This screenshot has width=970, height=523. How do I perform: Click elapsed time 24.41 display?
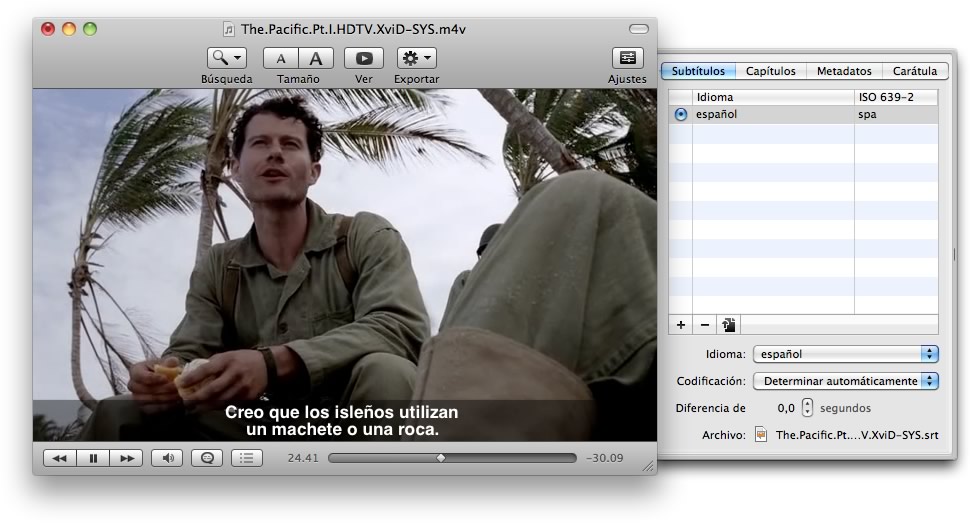303,458
